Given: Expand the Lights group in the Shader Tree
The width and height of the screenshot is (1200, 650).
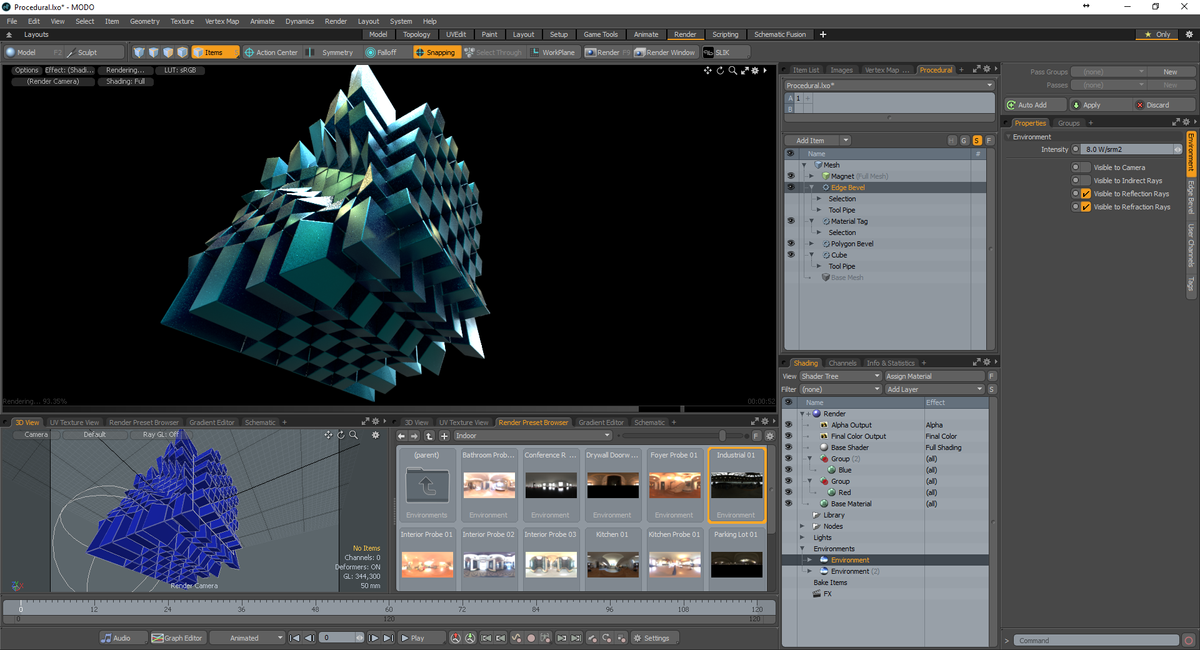Looking at the screenshot, I should [804, 537].
